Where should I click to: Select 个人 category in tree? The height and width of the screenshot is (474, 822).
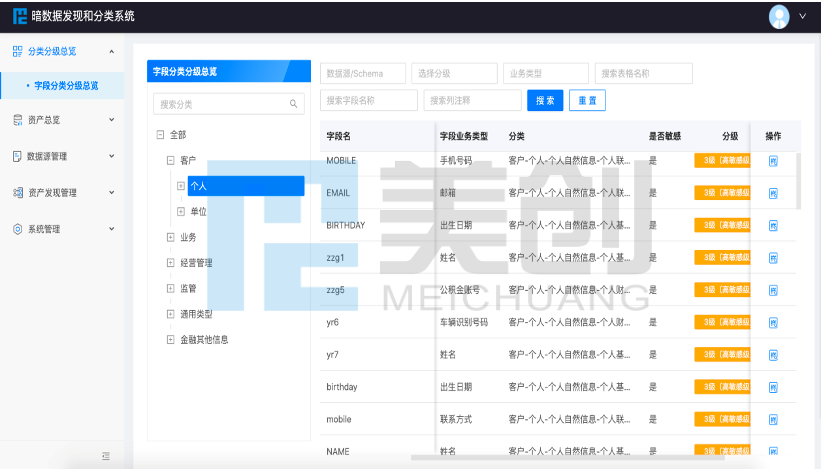(x=246, y=186)
